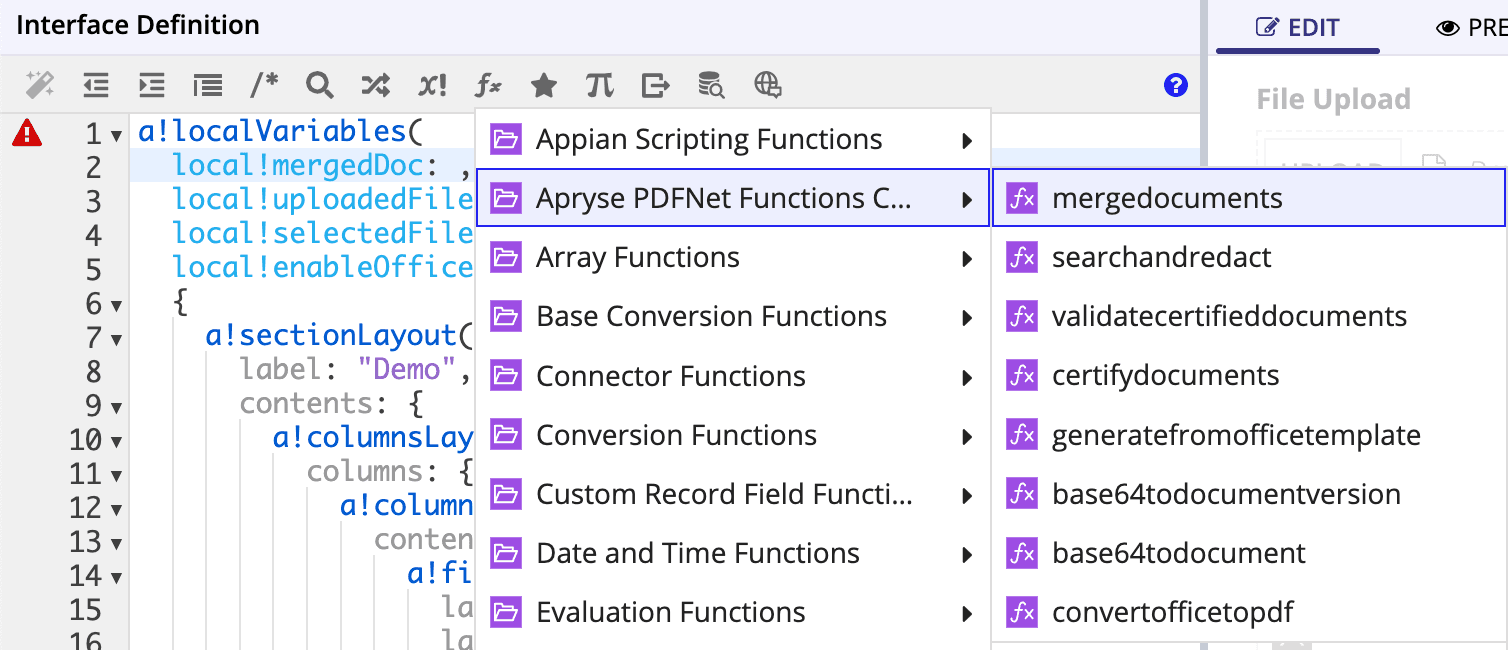The height and width of the screenshot is (650, 1508).
Task: Click the shuffle arrows toolbar icon
Action: click(x=376, y=86)
